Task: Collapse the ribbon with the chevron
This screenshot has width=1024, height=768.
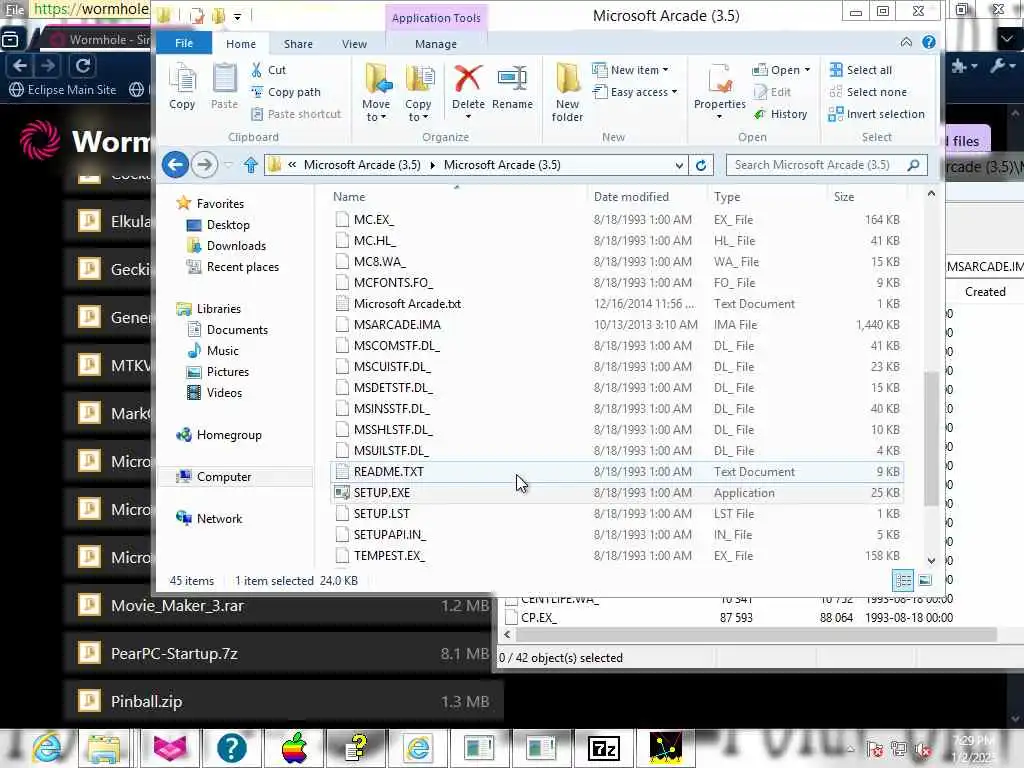Action: pyautogui.click(x=906, y=42)
